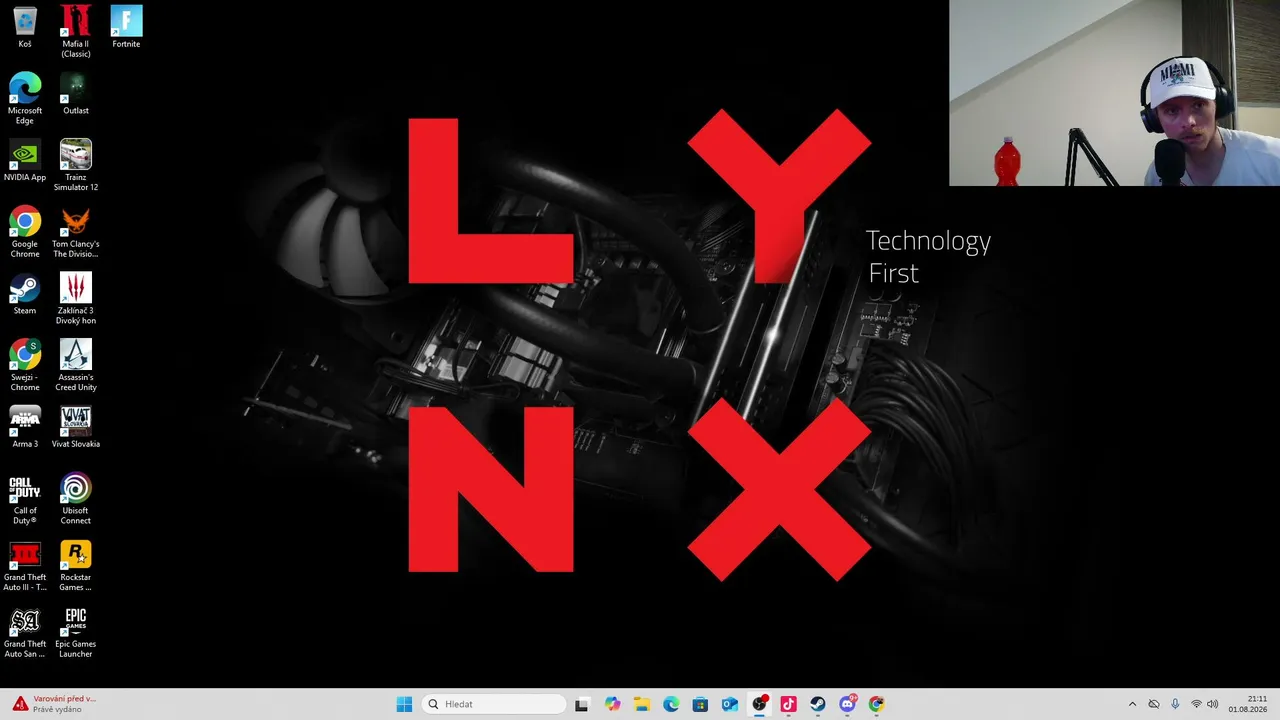Viewport: 1280px width, 720px height.
Task: Select the NVIDIA App desktop icon
Action: click(25, 161)
